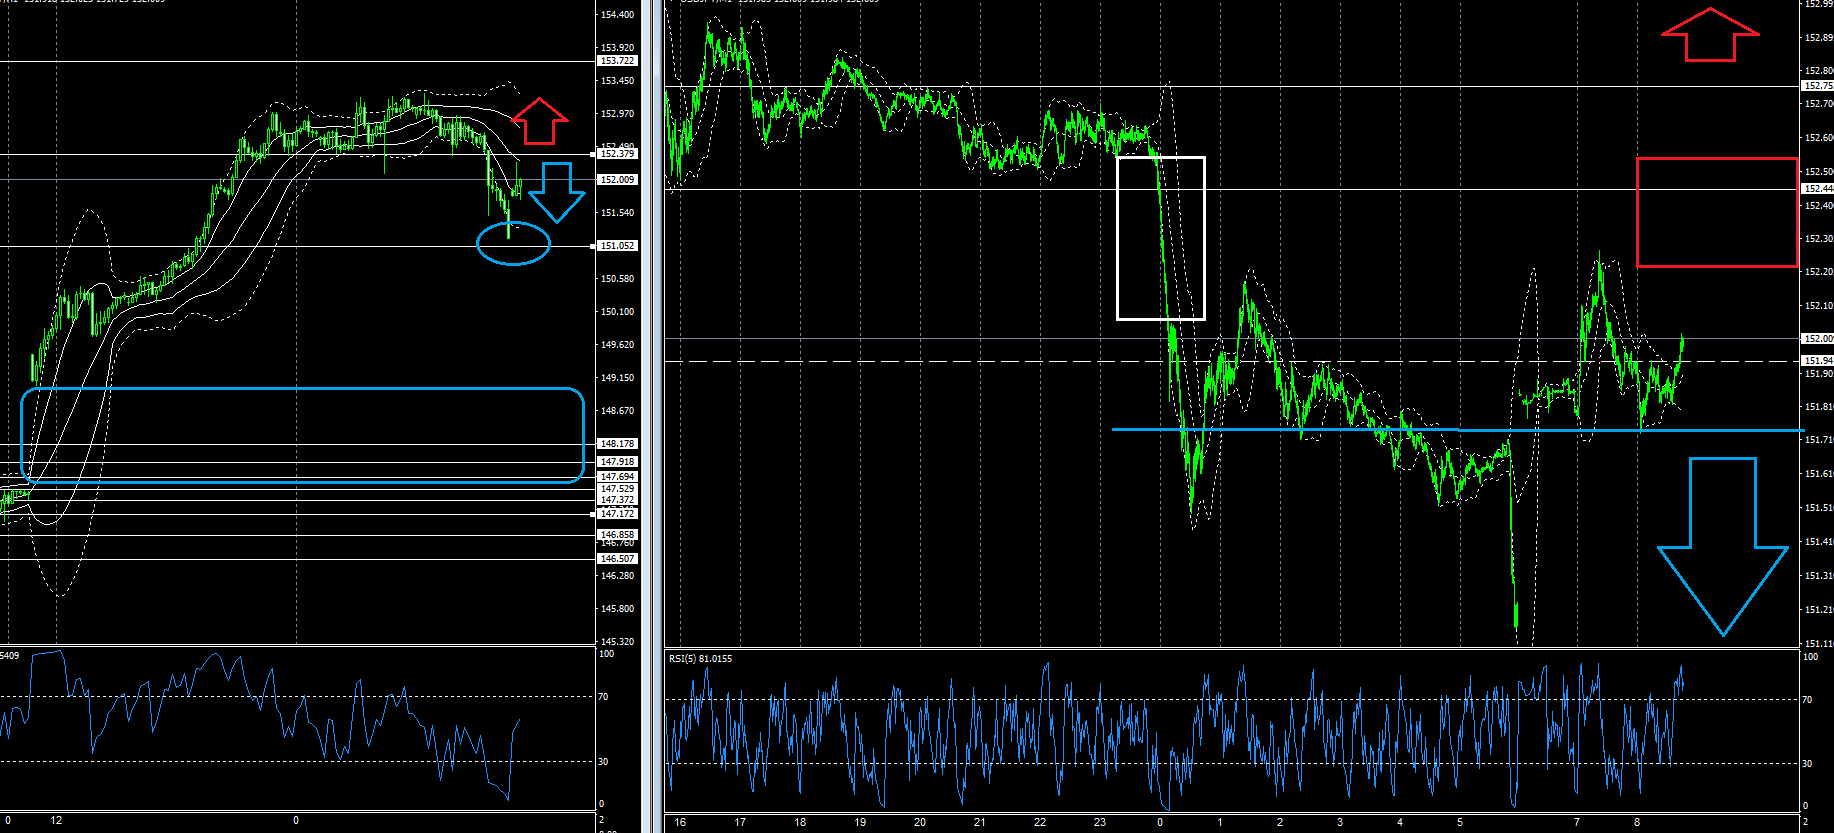Click the 147.172 price level label
The width and height of the screenshot is (1834, 833).
click(617, 514)
